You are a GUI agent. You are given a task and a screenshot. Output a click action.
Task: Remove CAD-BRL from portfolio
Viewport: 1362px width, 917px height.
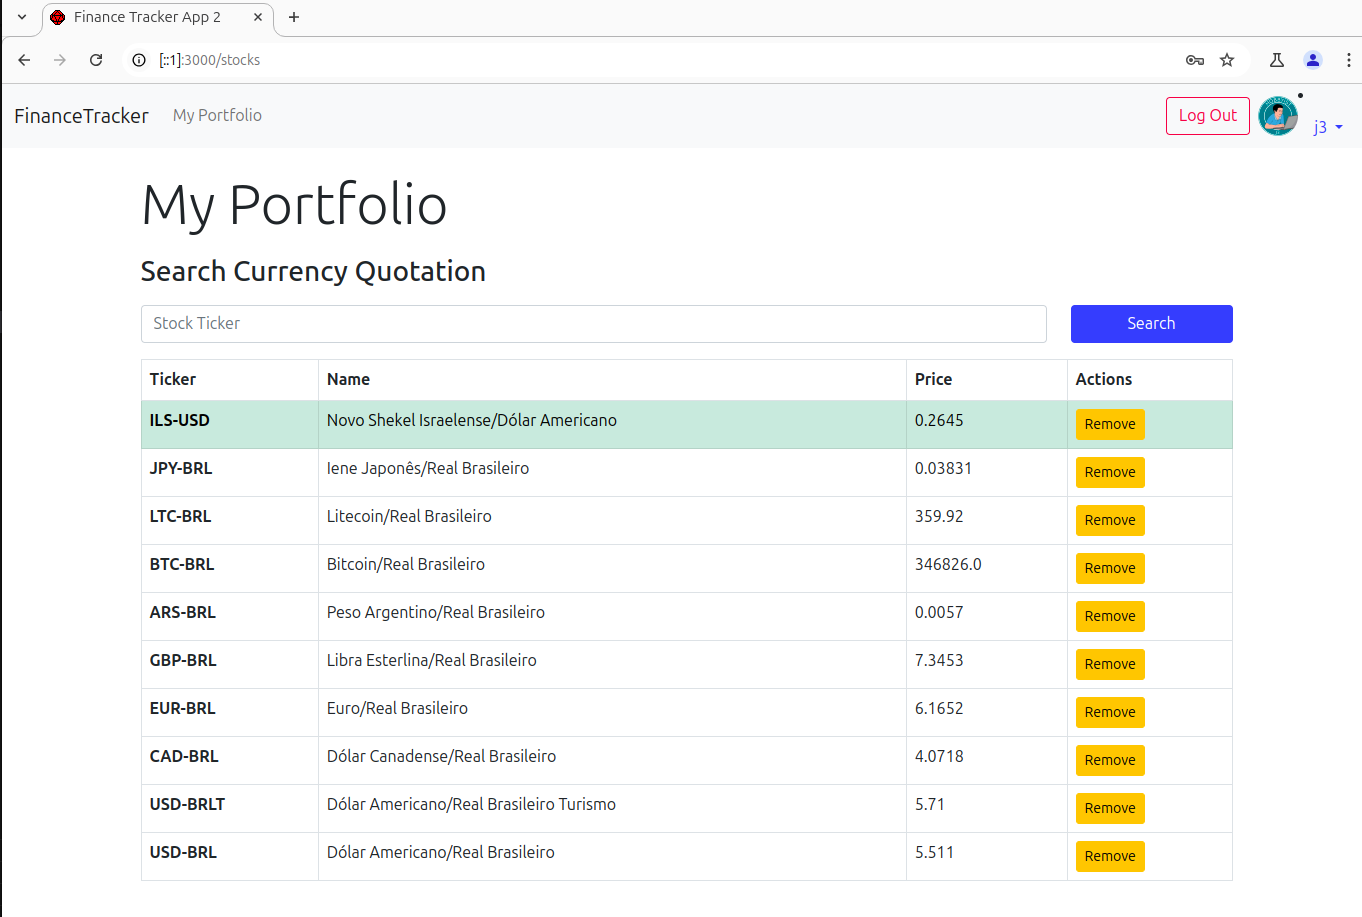click(1110, 760)
